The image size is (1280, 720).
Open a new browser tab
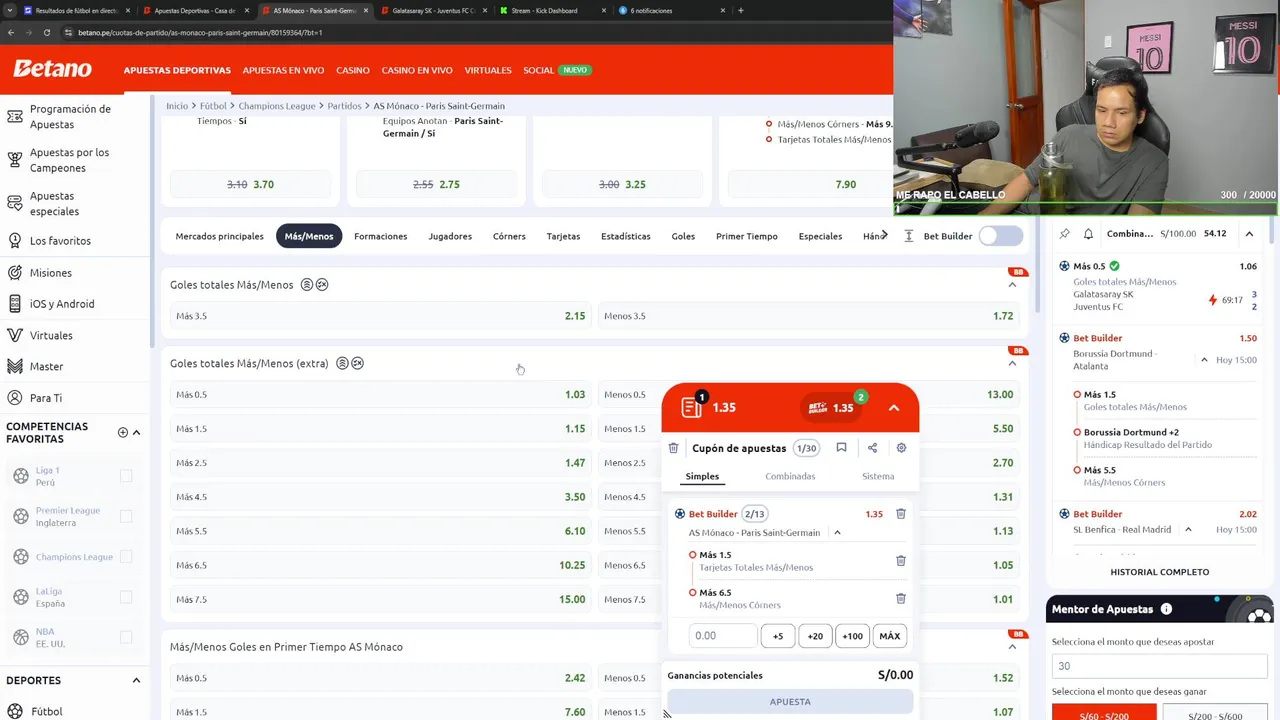[x=740, y=10]
